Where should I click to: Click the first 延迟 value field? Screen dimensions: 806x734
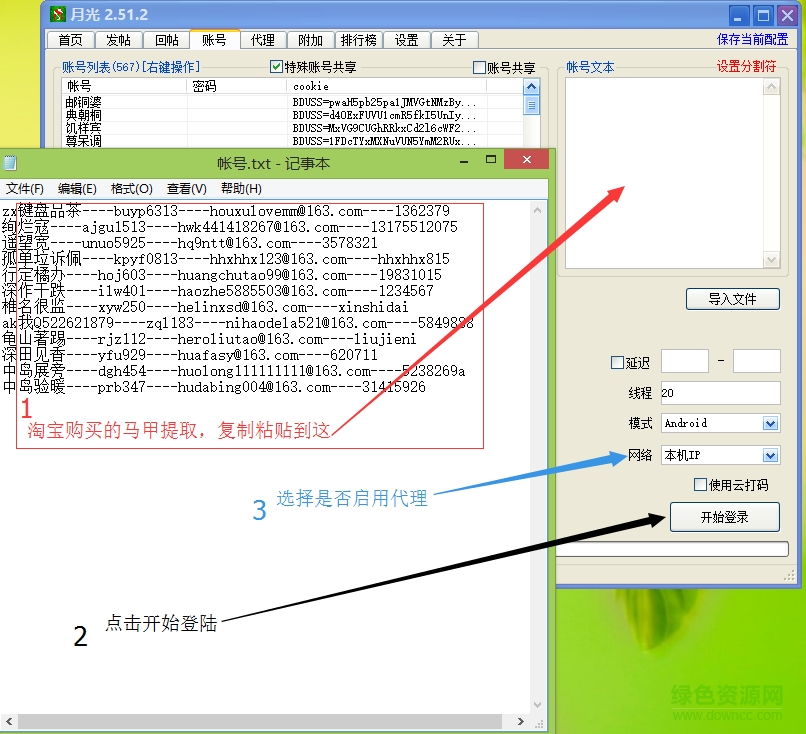(685, 361)
